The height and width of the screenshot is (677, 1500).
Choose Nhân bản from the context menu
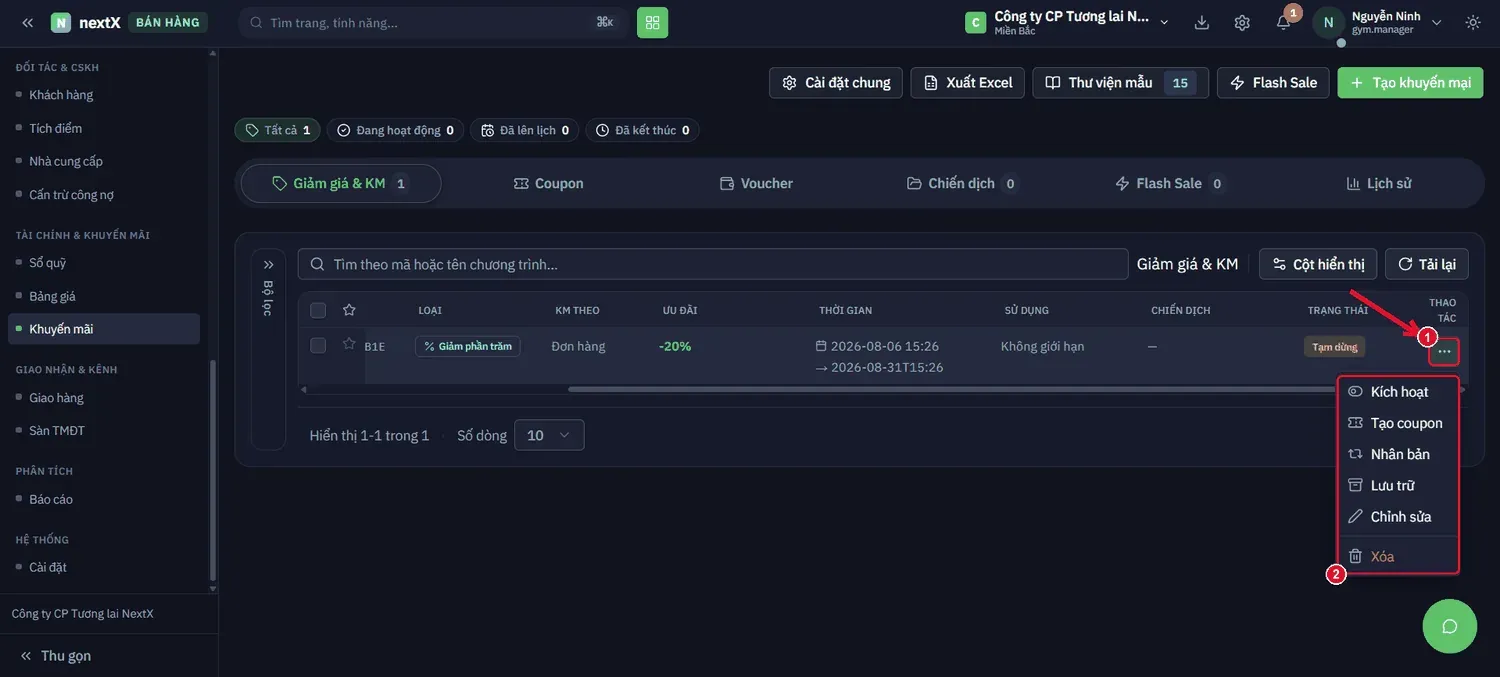1398,454
